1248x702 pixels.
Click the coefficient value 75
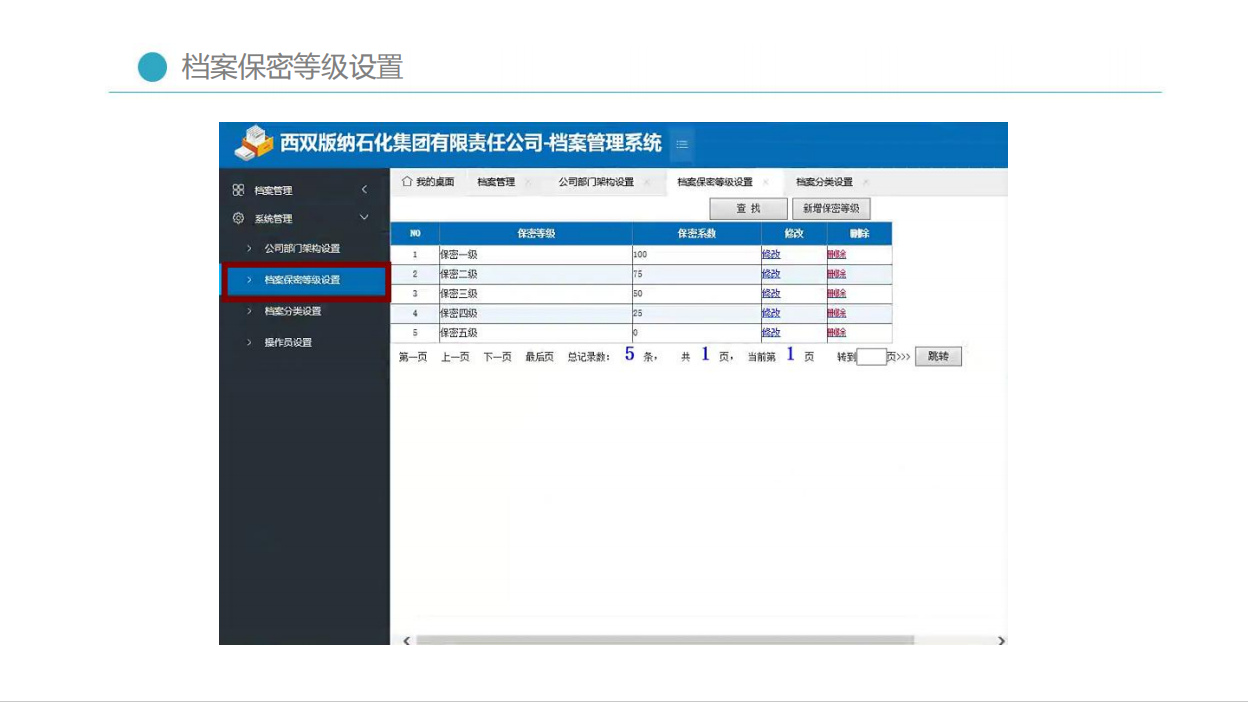638,274
